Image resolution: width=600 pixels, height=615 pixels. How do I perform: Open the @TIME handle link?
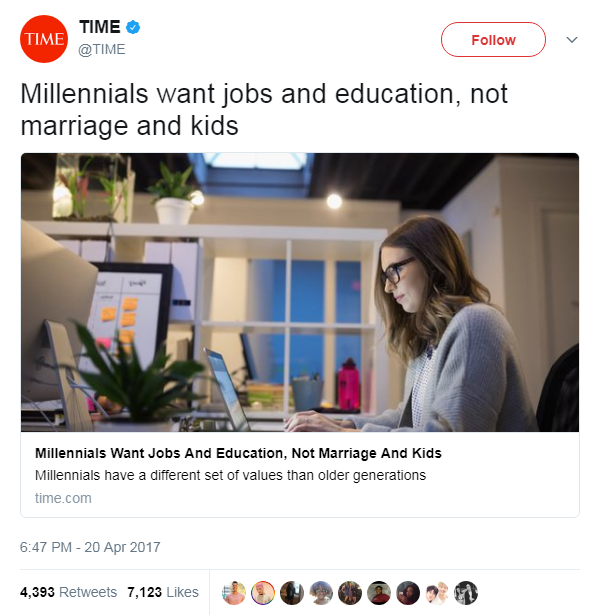102,49
